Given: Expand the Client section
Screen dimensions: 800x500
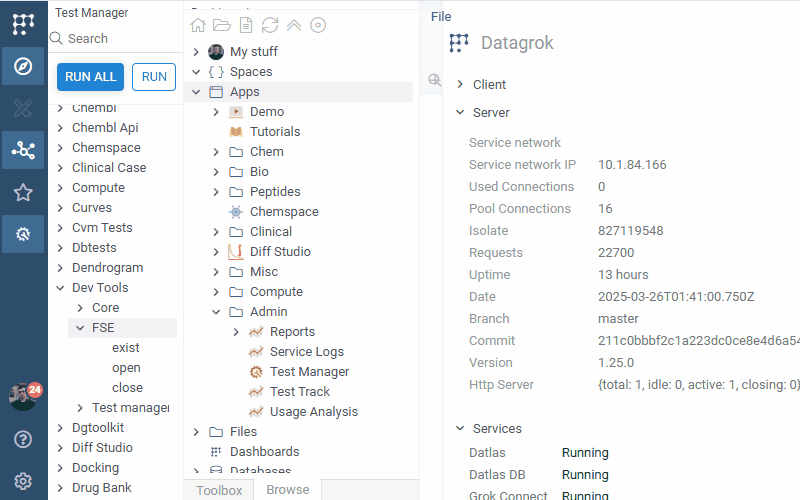Looking at the screenshot, I should 460,85.
